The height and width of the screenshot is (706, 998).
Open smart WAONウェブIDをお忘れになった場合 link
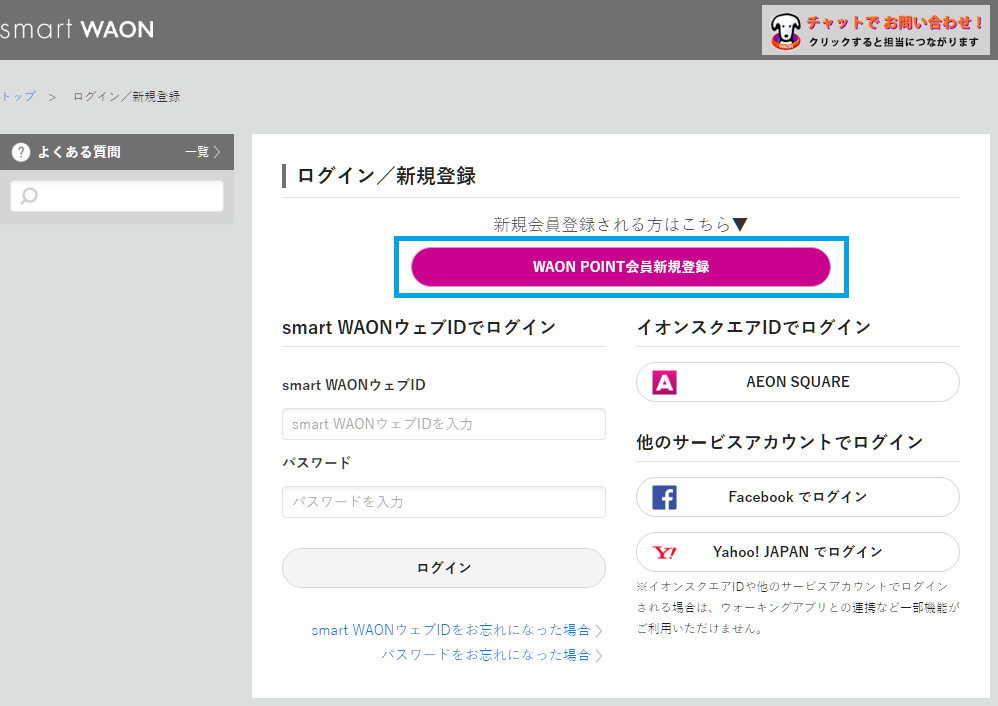tap(456, 630)
